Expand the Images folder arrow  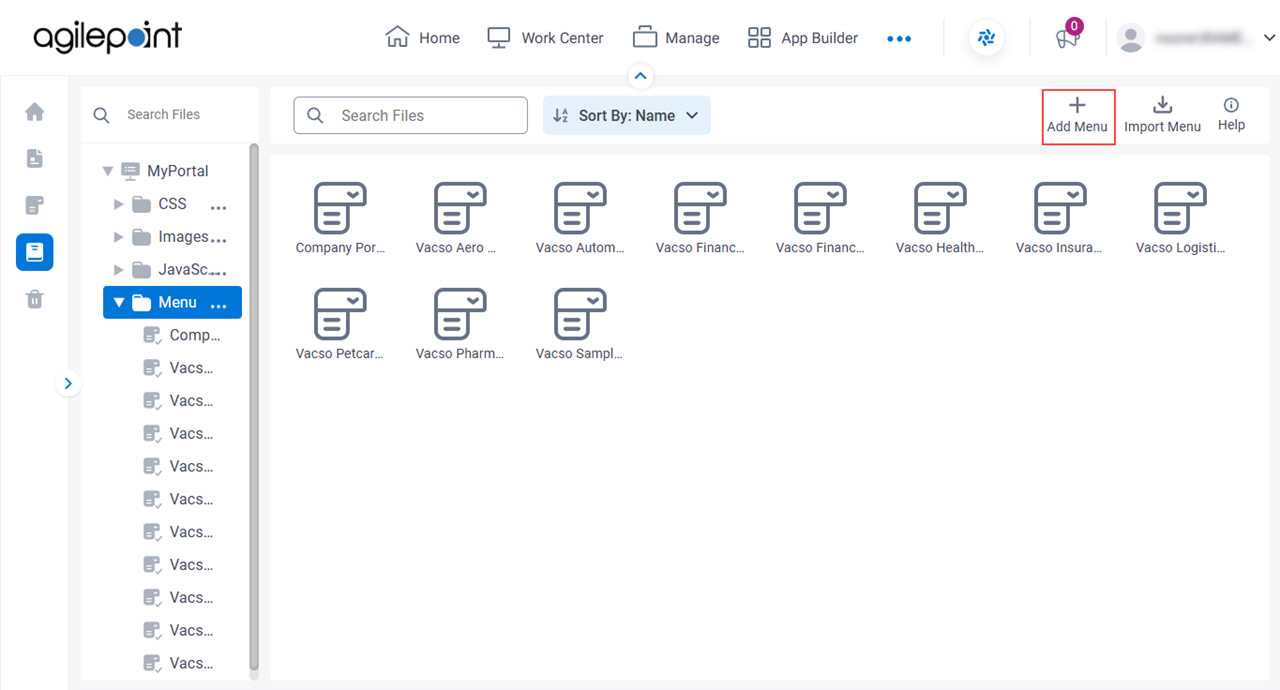point(119,237)
